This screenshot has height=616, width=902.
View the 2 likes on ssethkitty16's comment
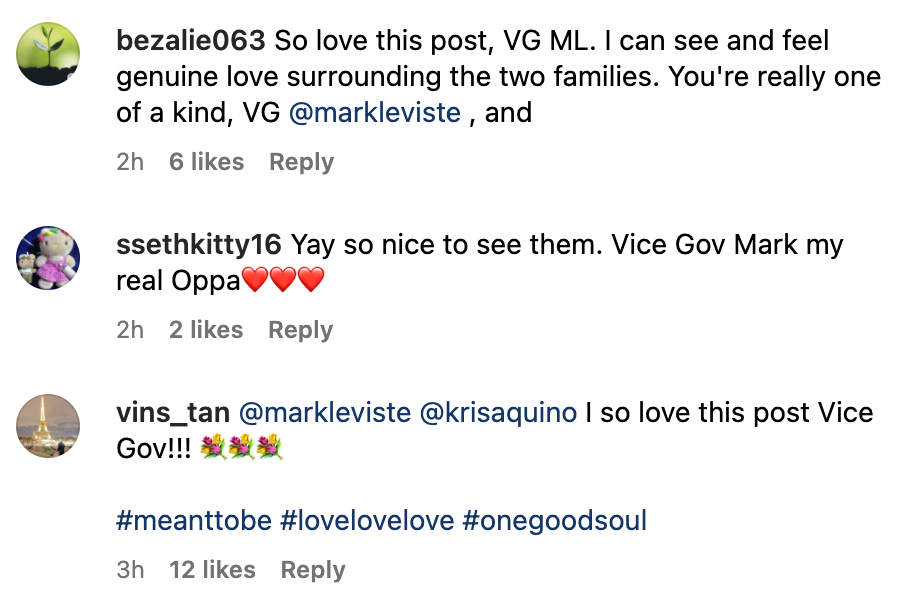click(206, 329)
